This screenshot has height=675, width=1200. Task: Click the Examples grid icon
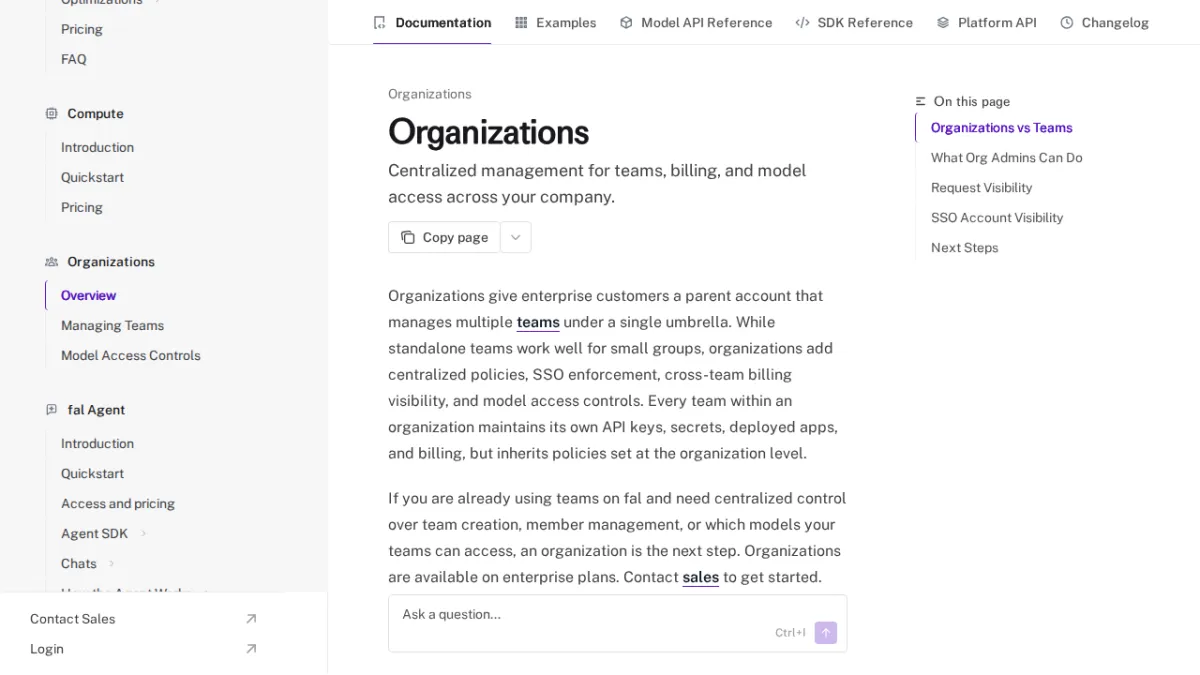(x=521, y=22)
